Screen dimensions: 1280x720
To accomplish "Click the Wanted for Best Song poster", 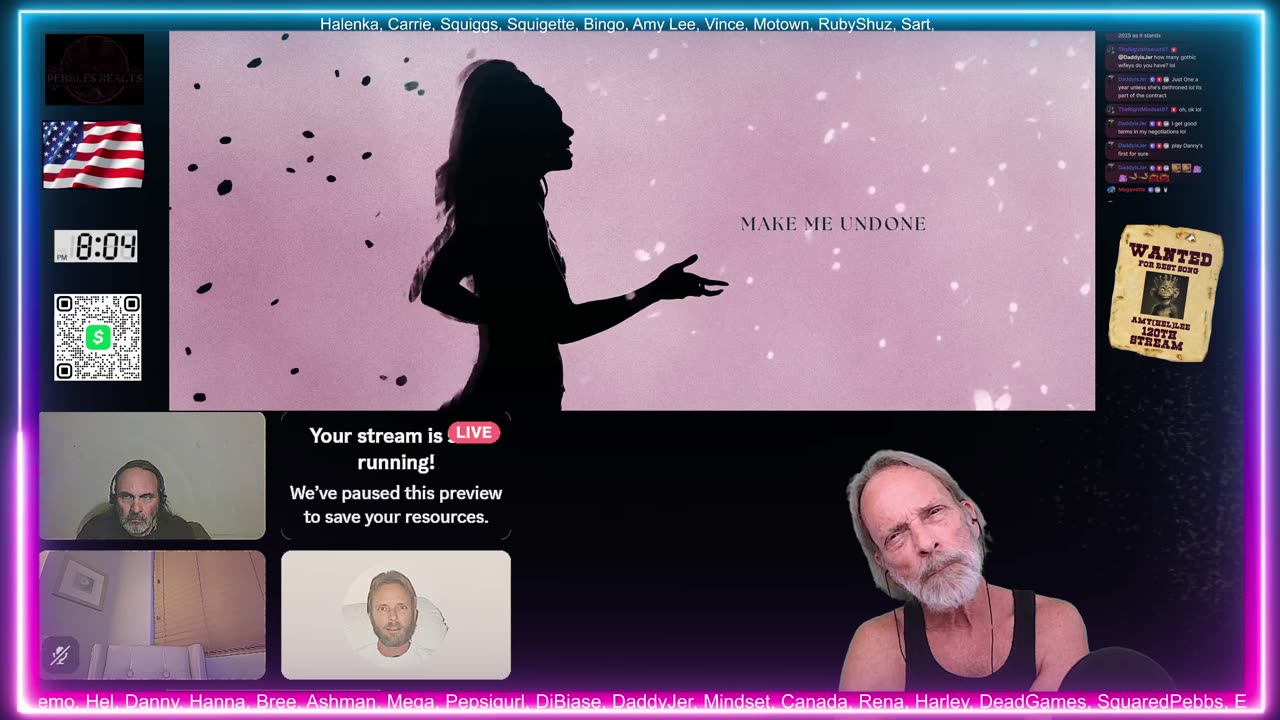I will click(x=1166, y=291).
